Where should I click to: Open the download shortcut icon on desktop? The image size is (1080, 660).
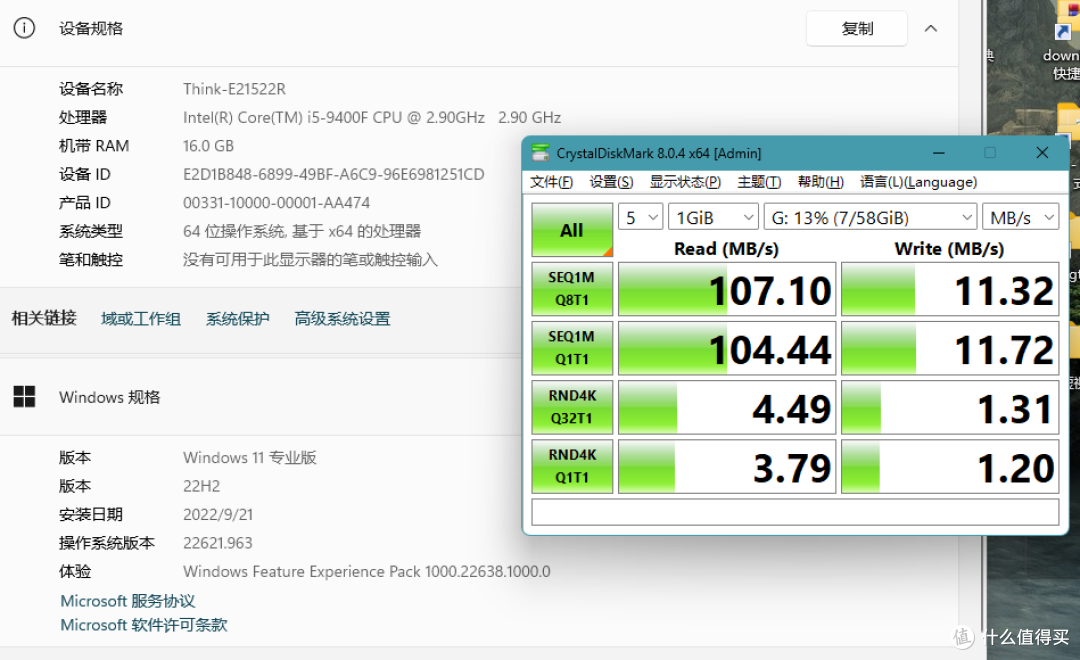(1064, 41)
